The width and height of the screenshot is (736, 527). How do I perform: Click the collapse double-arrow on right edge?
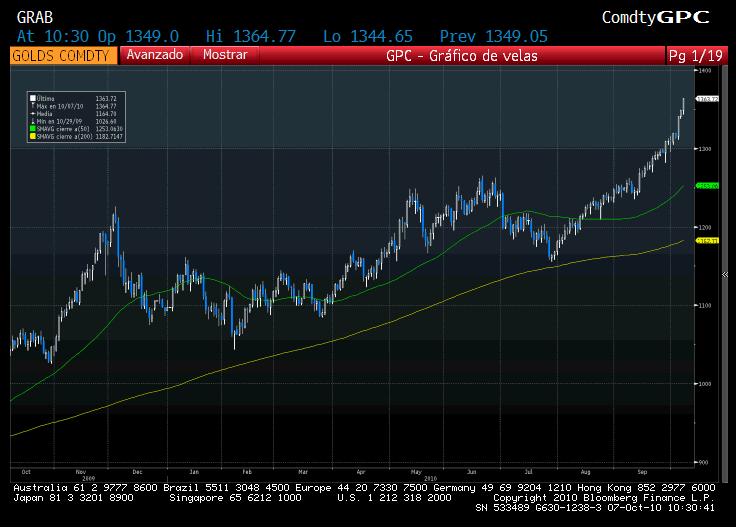point(725,275)
